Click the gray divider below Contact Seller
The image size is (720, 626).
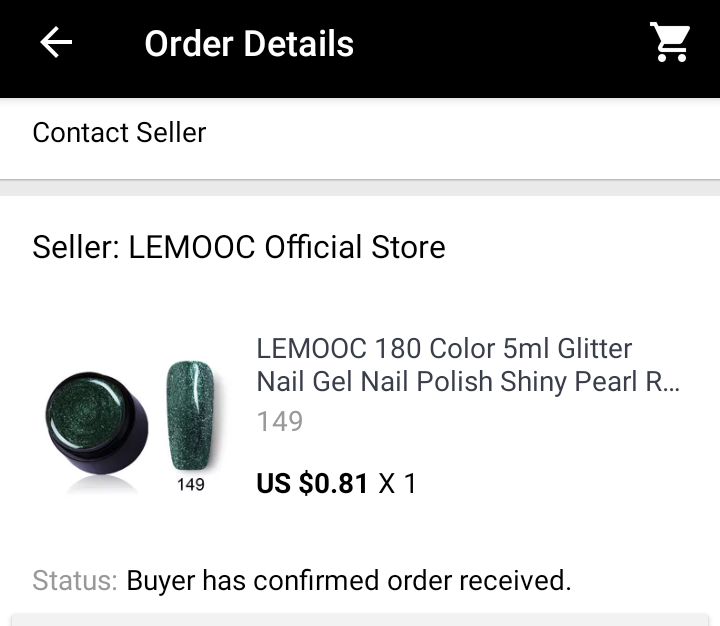[360, 187]
